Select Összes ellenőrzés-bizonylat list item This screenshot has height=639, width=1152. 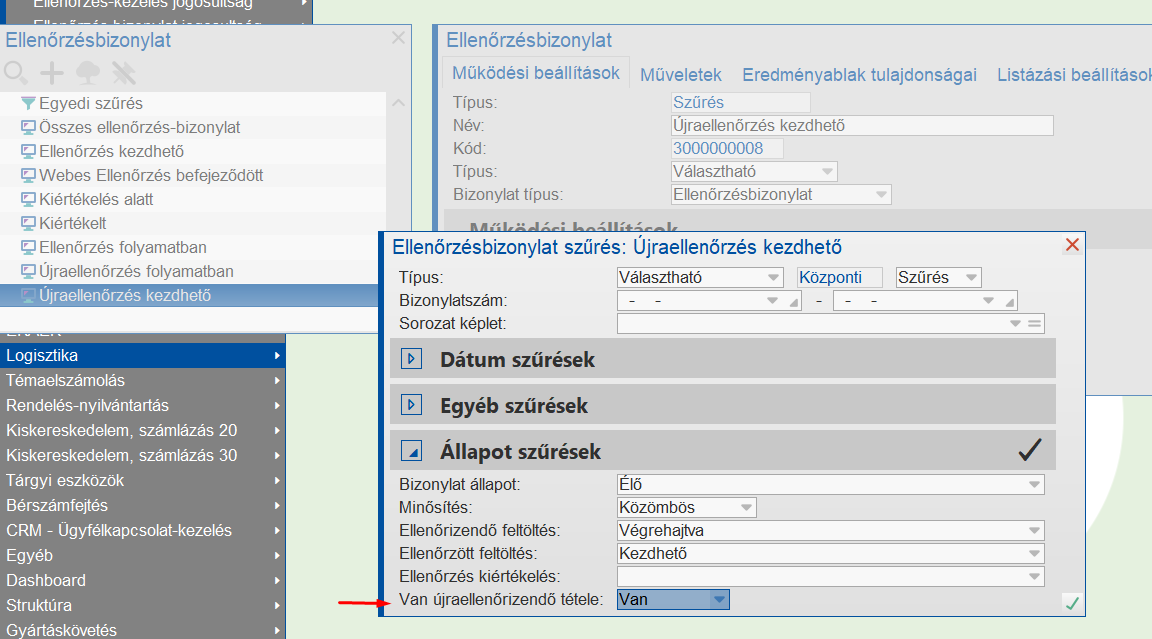(x=193, y=128)
